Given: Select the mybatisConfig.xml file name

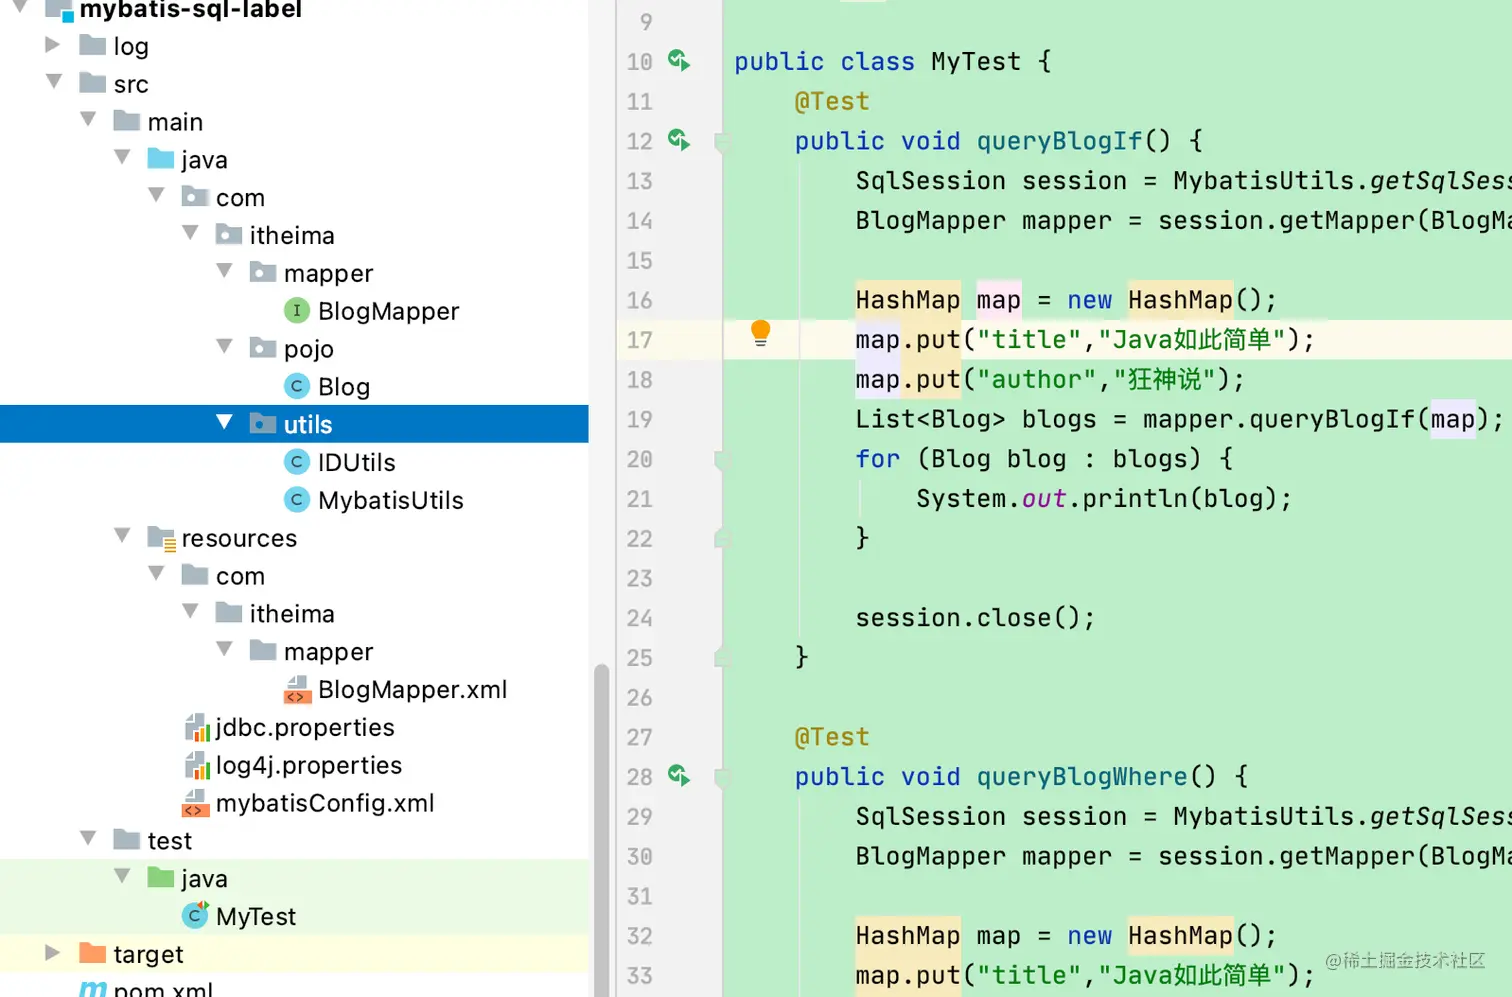Looking at the screenshot, I should [x=325, y=804].
